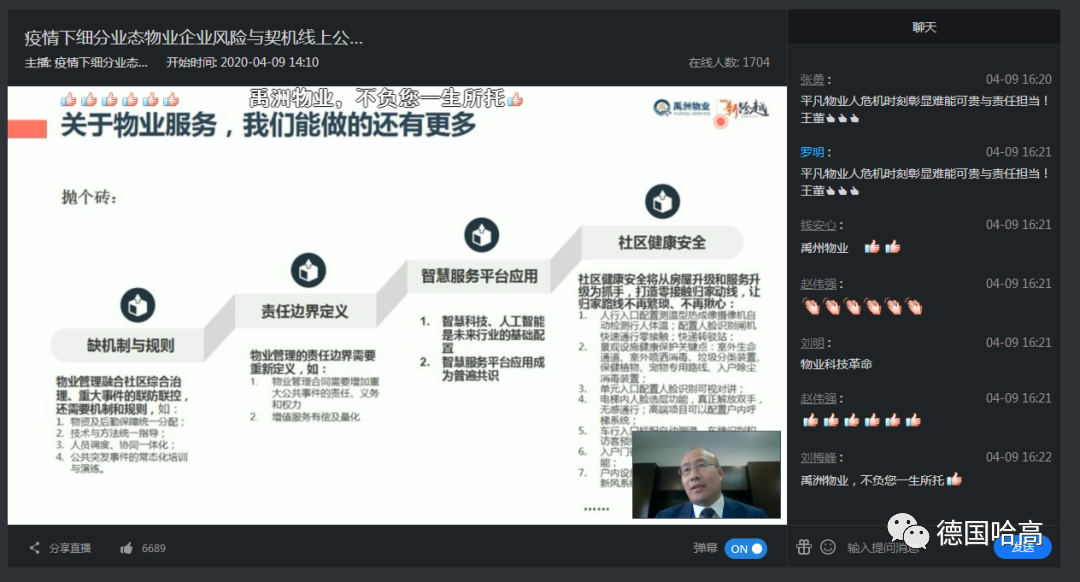
Task: Click the share icon beside 分享直播
Action: (34, 548)
